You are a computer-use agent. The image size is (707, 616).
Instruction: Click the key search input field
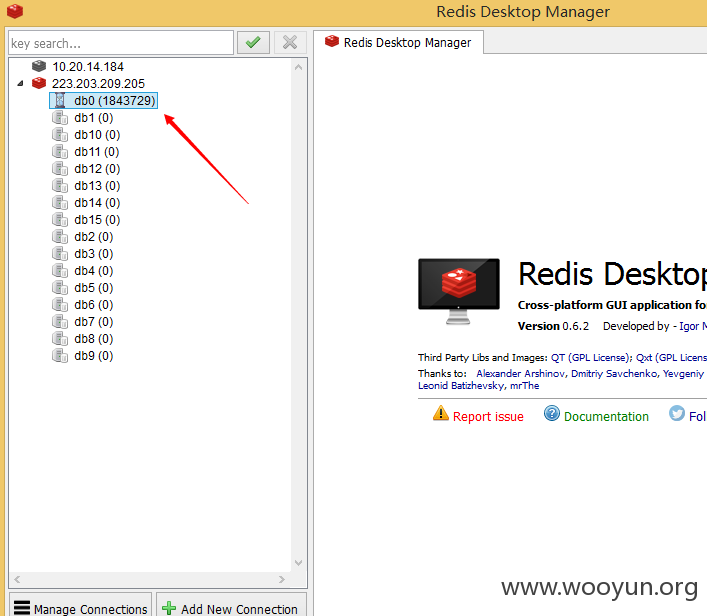click(121, 43)
